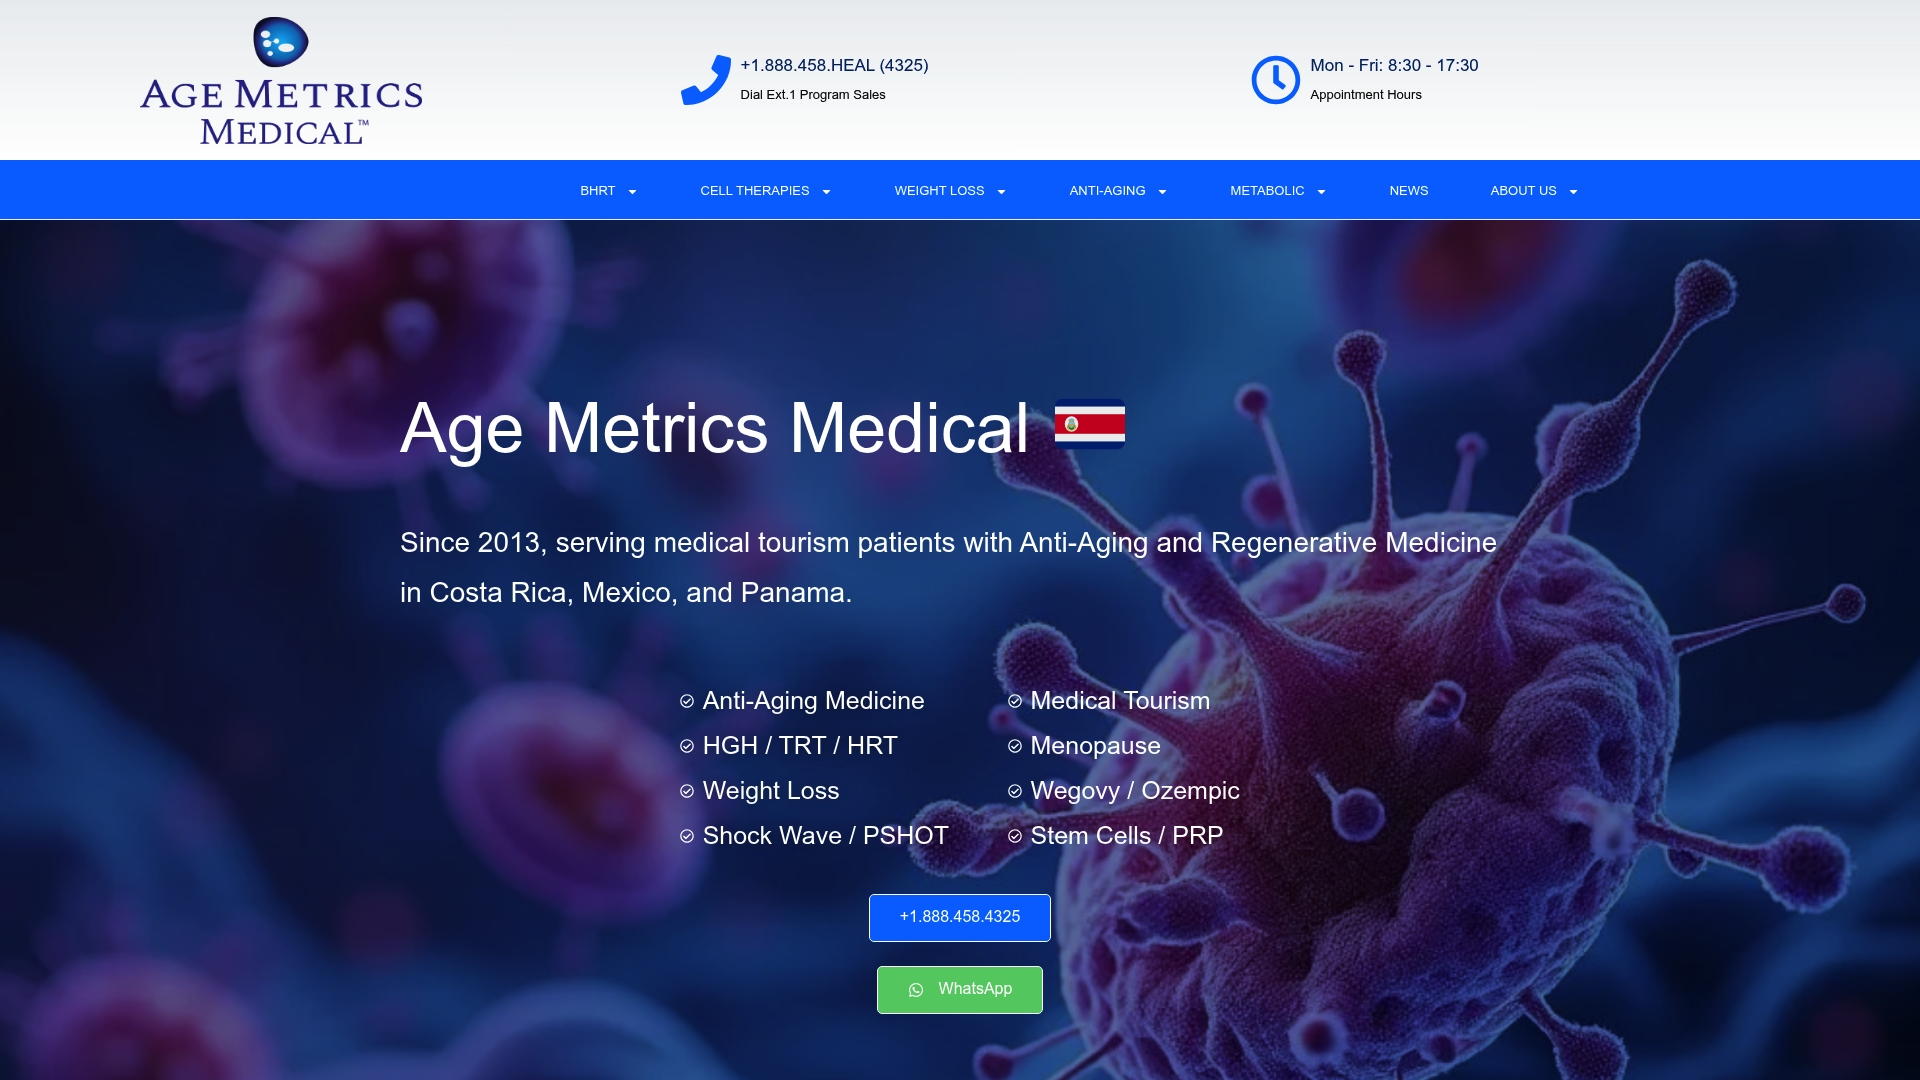The height and width of the screenshot is (1080, 1920).
Task: Click the Dial Ext.1 Program Sales text
Action: click(x=813, y=95)
